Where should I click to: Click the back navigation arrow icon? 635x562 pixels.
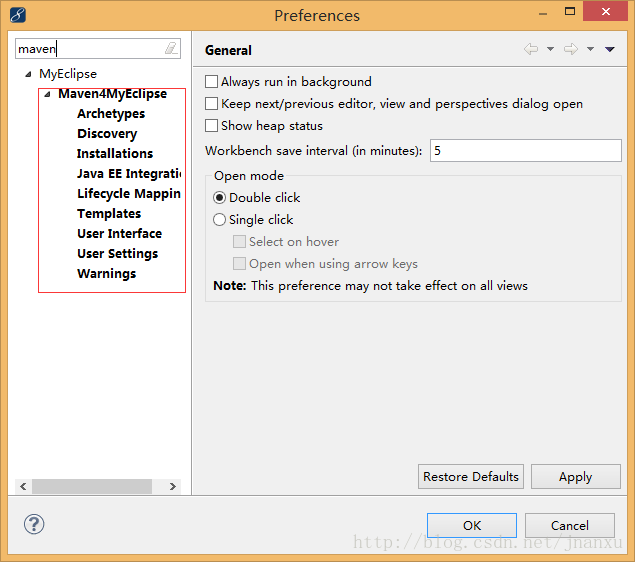[x=531, y=49]
